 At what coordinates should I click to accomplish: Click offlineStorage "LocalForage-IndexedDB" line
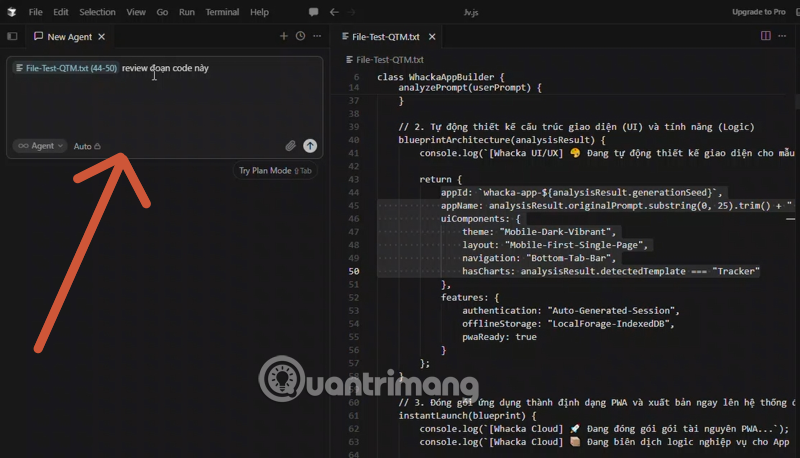568,324
